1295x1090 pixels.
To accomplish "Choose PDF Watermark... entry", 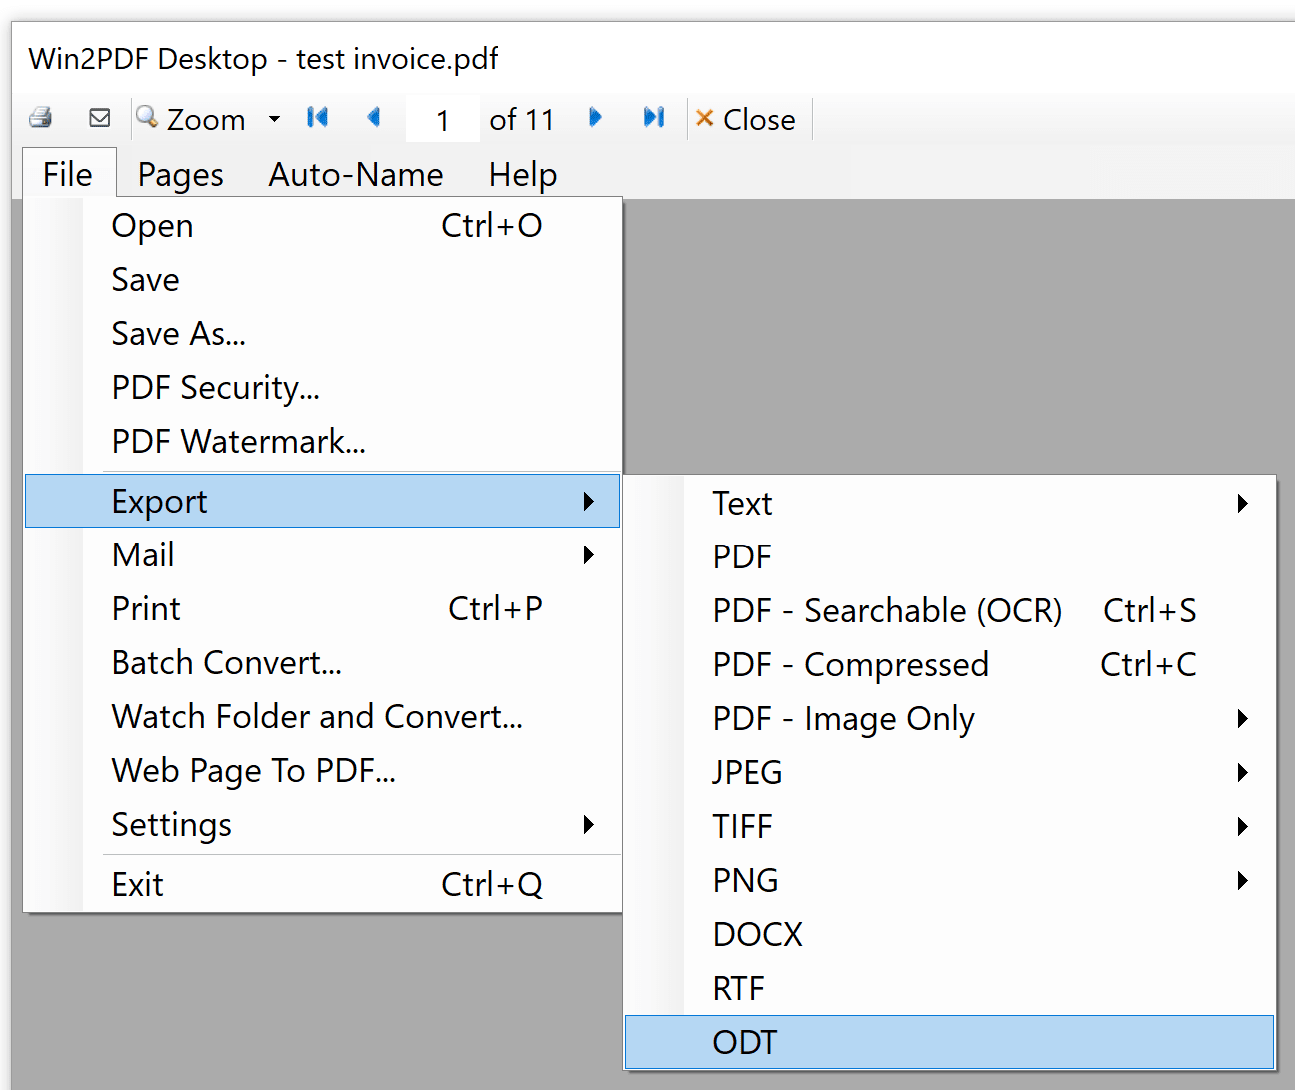I will click(322, 442).
